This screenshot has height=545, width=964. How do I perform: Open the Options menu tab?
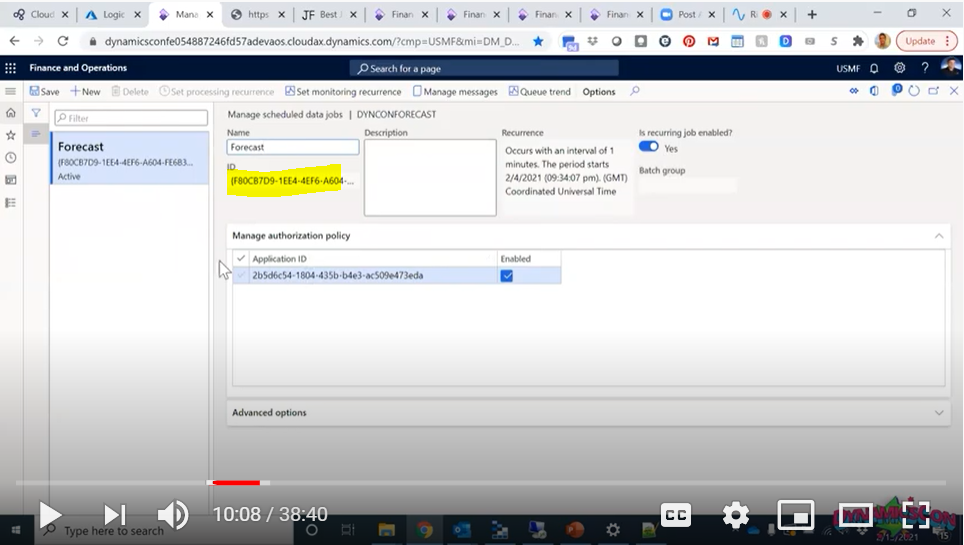599,92
